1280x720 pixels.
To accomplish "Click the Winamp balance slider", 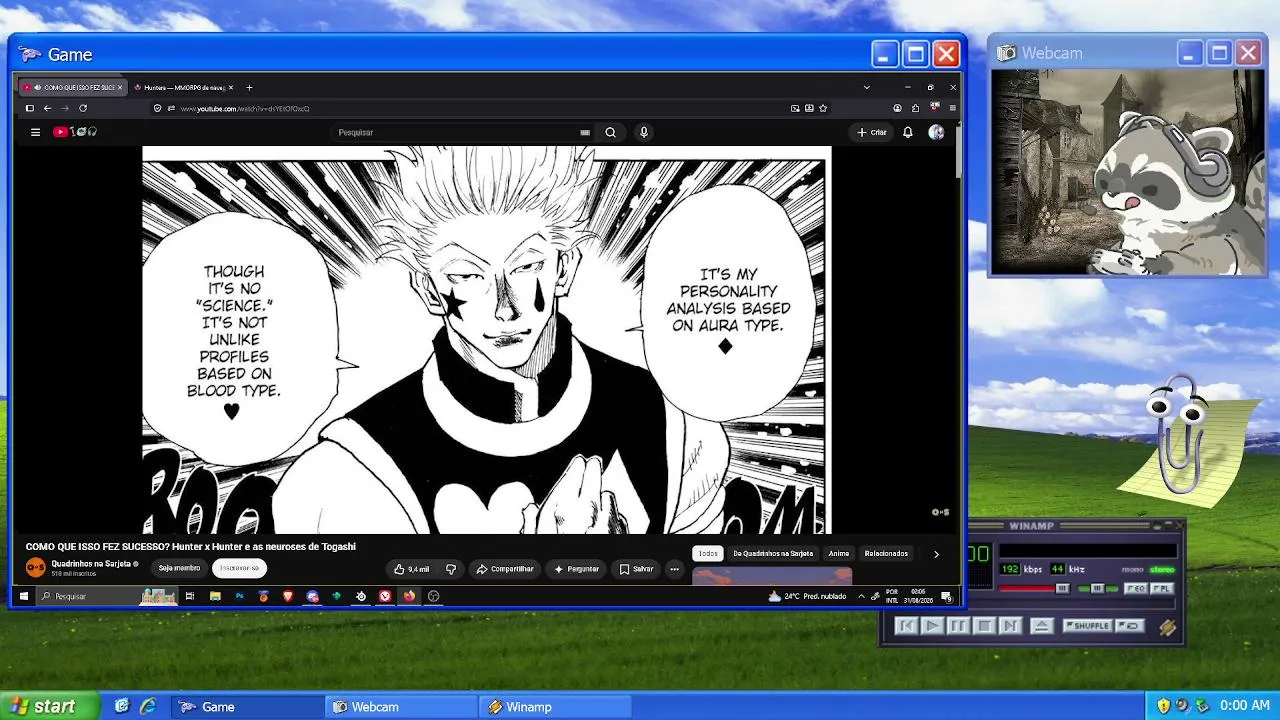I will 1097,589.
